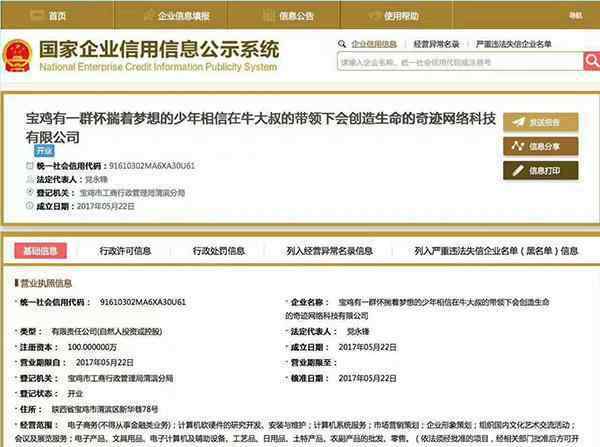Screen dimensions: 600x447
Task: Click the 登记状态 value 开业
Action: click(75, 393)
